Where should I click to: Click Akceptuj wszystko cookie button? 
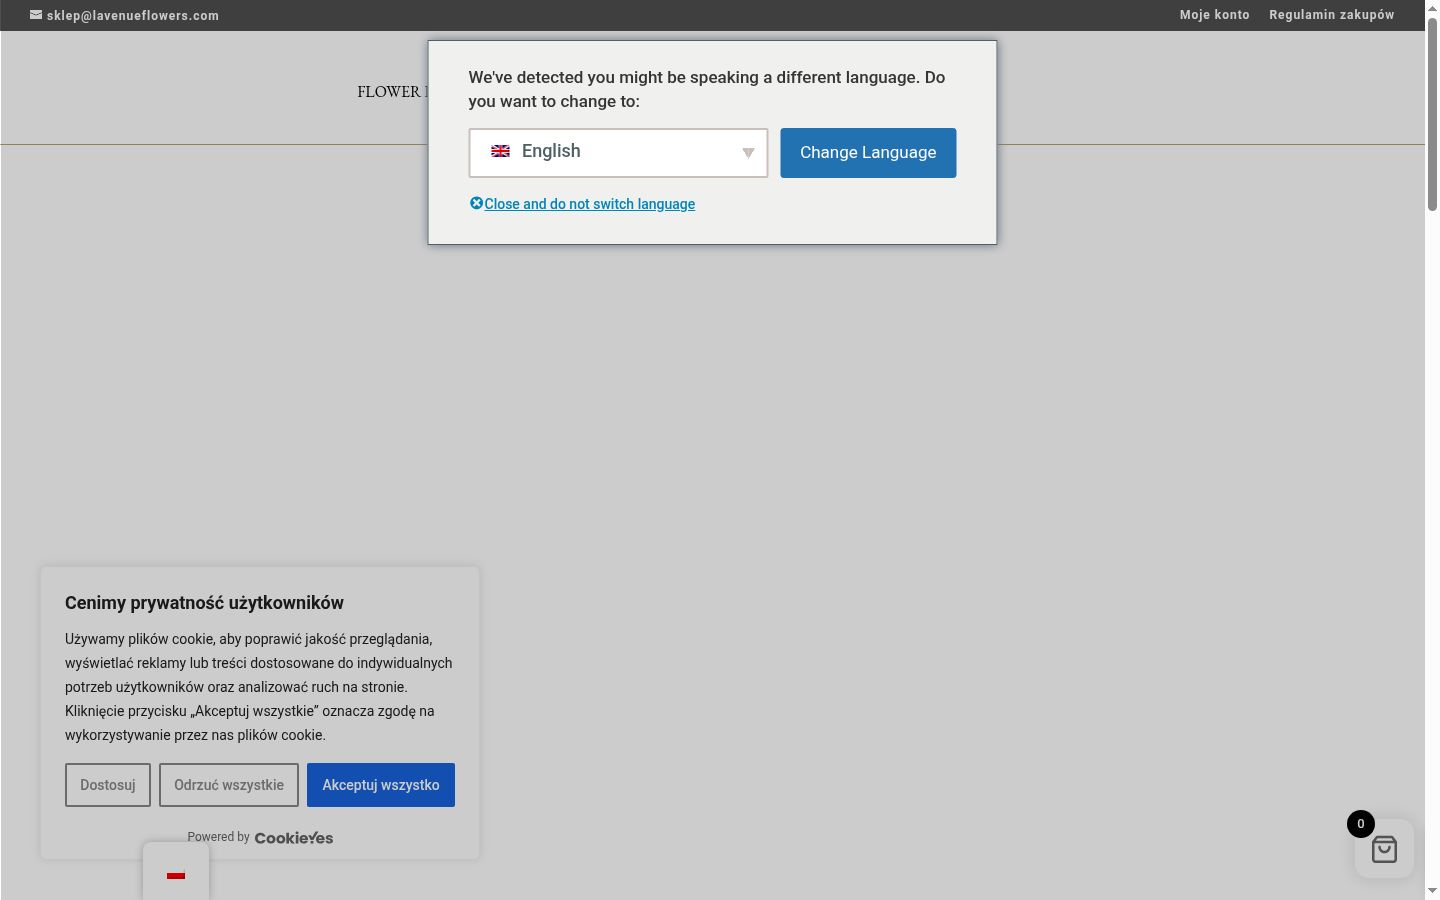tap(381, 785)
